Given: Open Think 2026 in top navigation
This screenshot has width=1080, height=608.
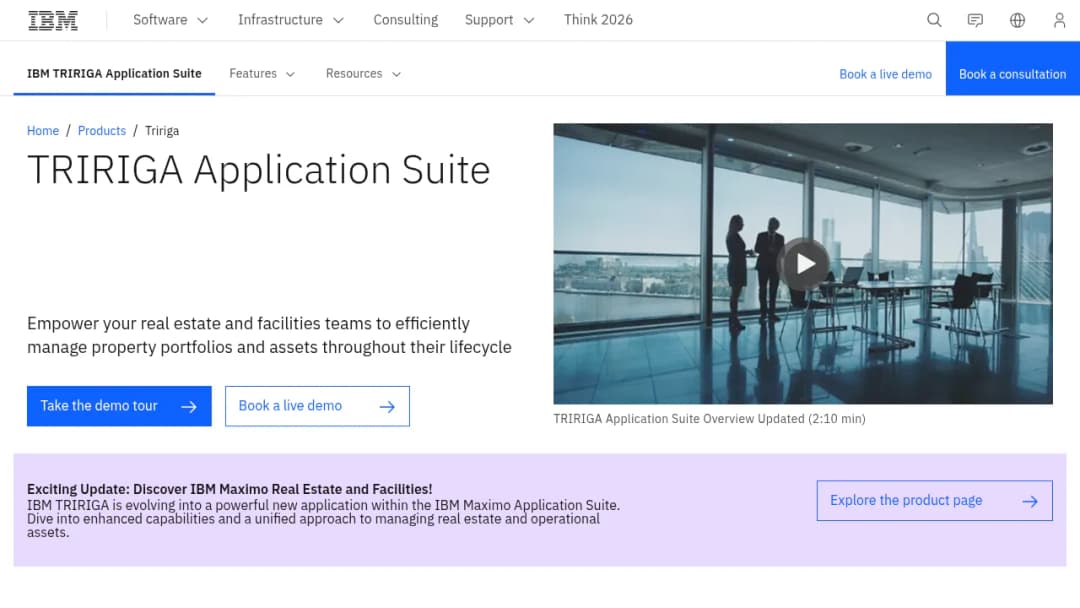Looking at the screenshot, I should click(598, 20).
